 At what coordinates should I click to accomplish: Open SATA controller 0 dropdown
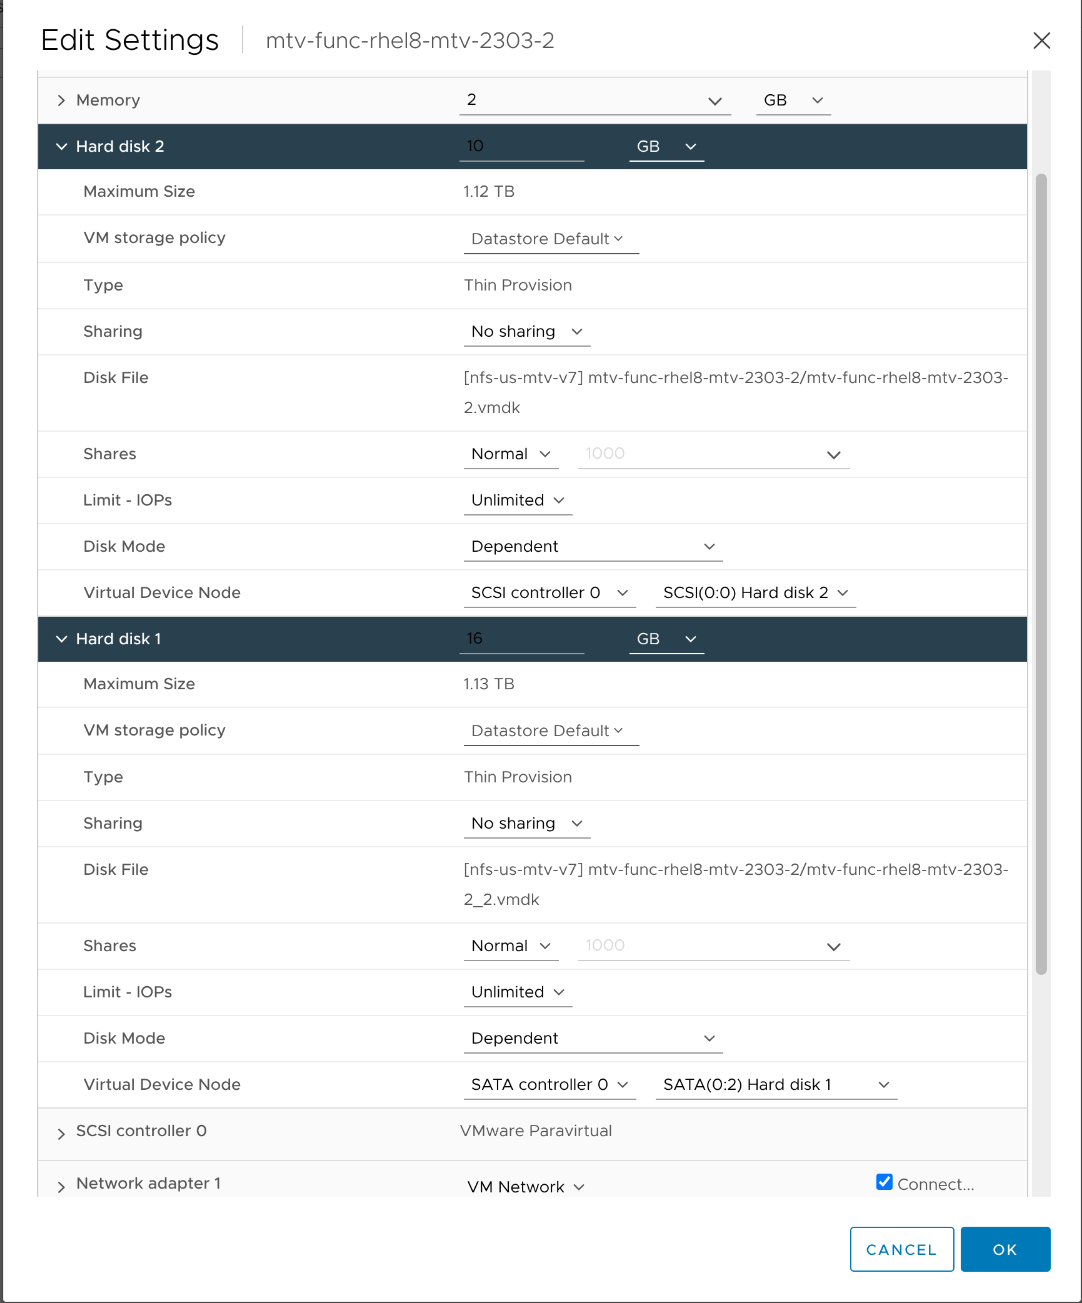coord(549,1085)
